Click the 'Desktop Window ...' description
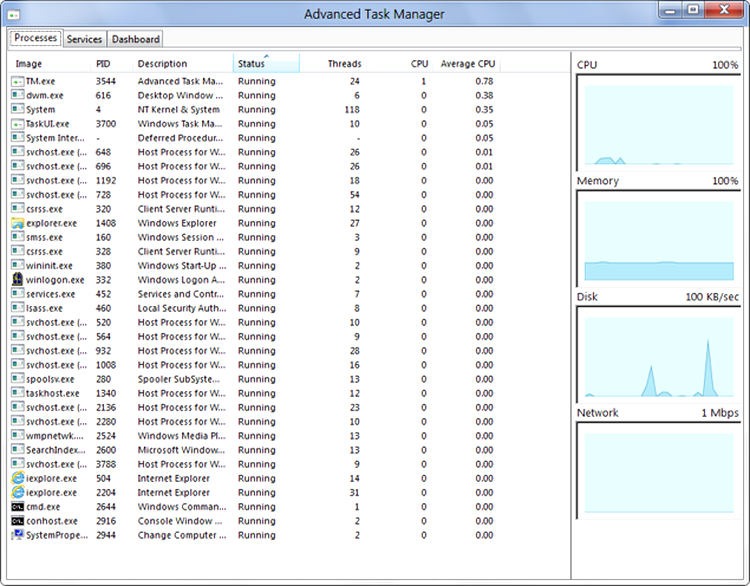The width and height of the screenshot is (750, 586). click(180, 95)
